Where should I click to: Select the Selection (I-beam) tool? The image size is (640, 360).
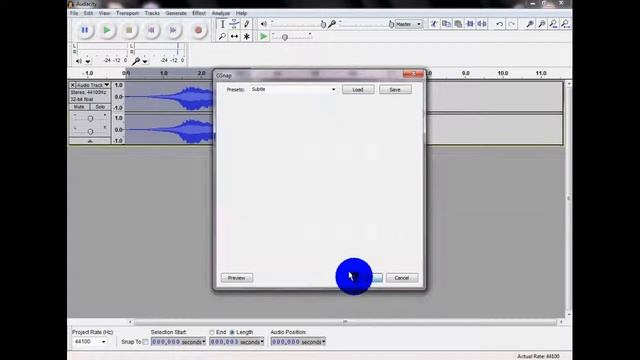[222, 24]
